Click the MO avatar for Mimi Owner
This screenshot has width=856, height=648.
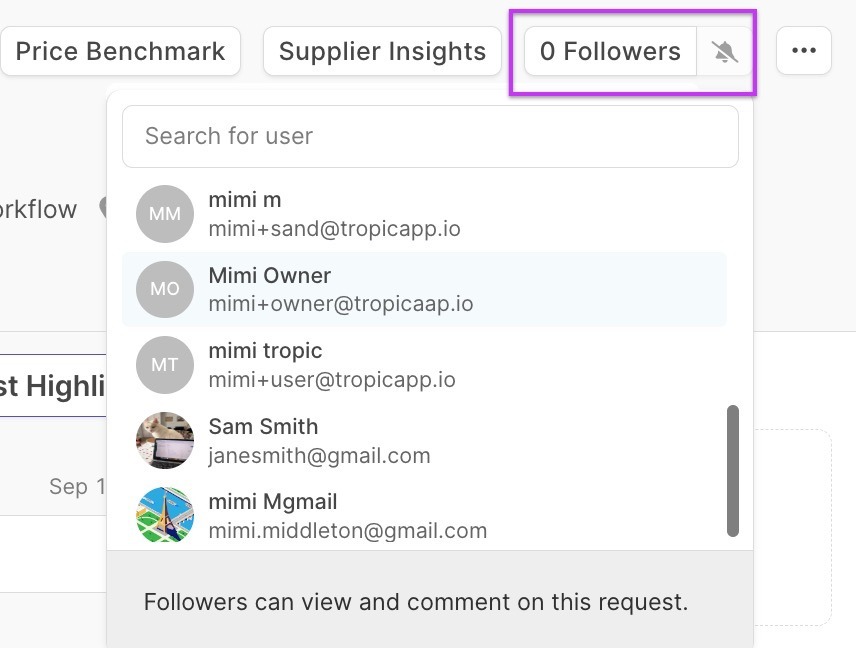click(165, 289)
